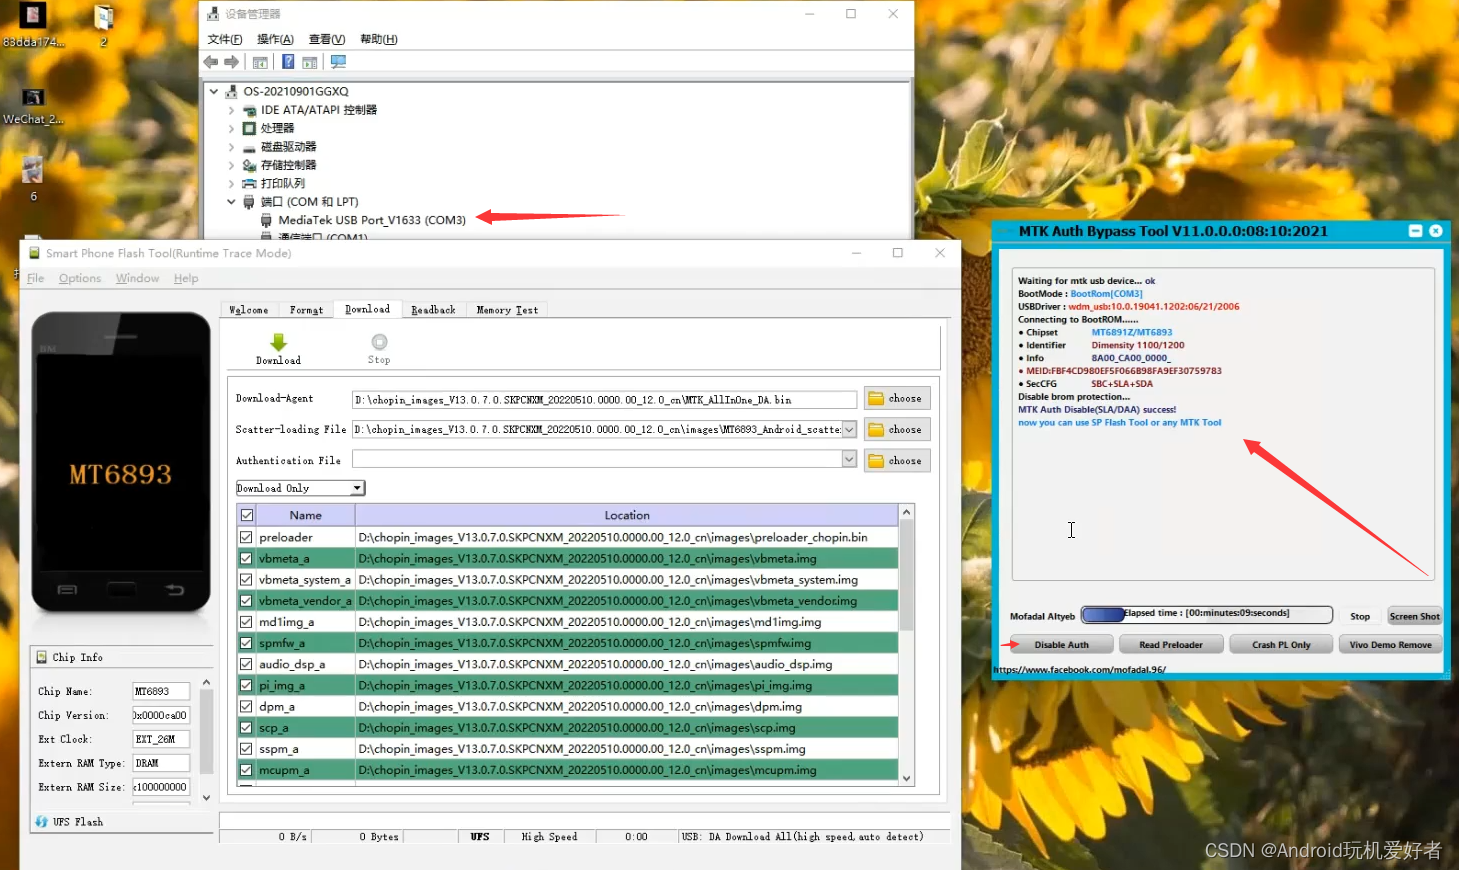The image size is (1459, 870).
Task: Click the properties sheet toolbar icon
Action: tap(310, 62)
